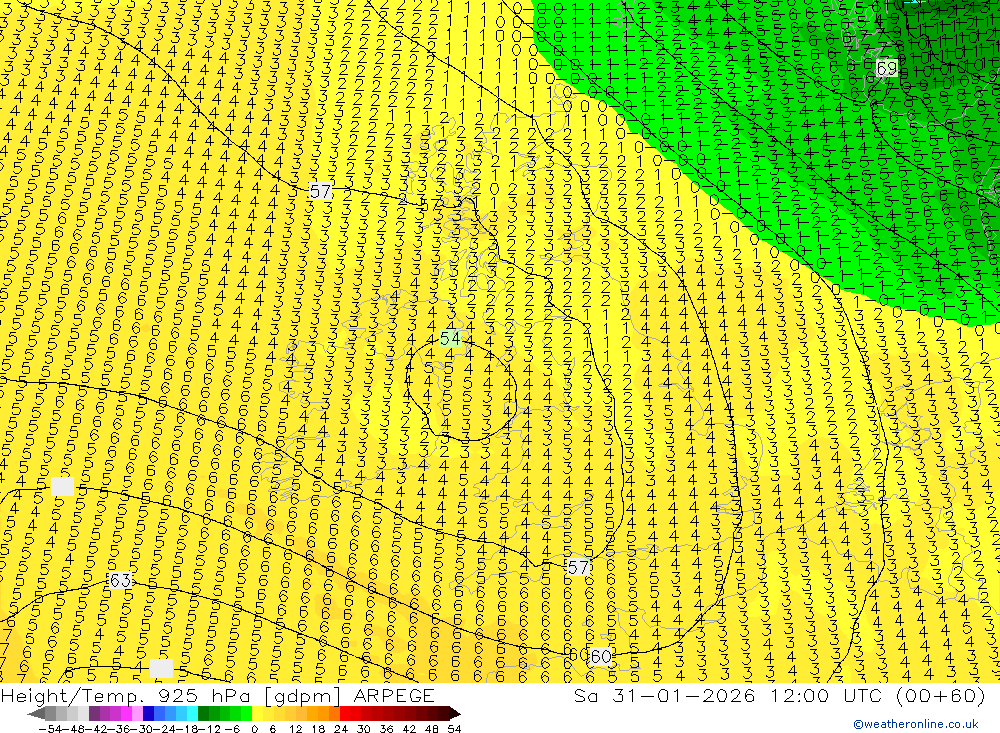Pick the cyan swatch in the legend
The width and height of the screenshot is (1000, 733).
[192, 714]
